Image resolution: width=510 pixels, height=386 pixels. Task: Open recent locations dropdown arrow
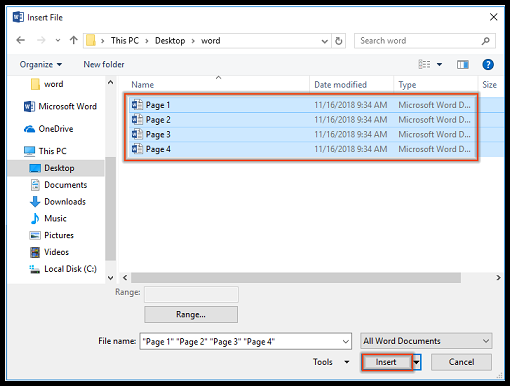pyautogui.click(x=58, y=41)
